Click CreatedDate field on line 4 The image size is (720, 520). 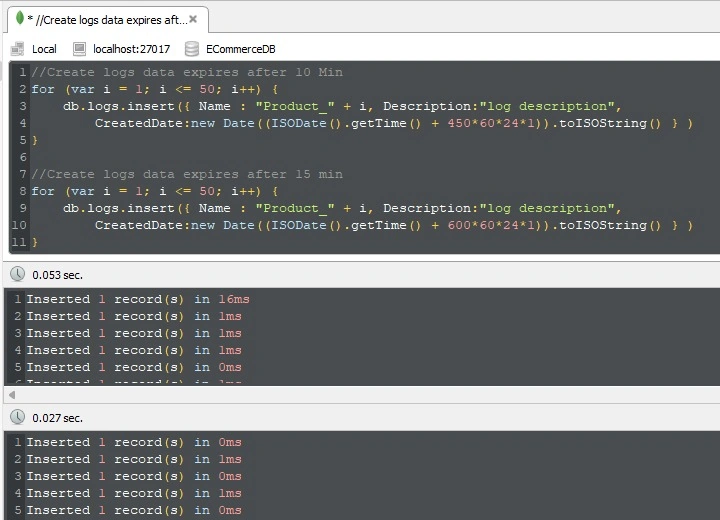coord(139,123)
